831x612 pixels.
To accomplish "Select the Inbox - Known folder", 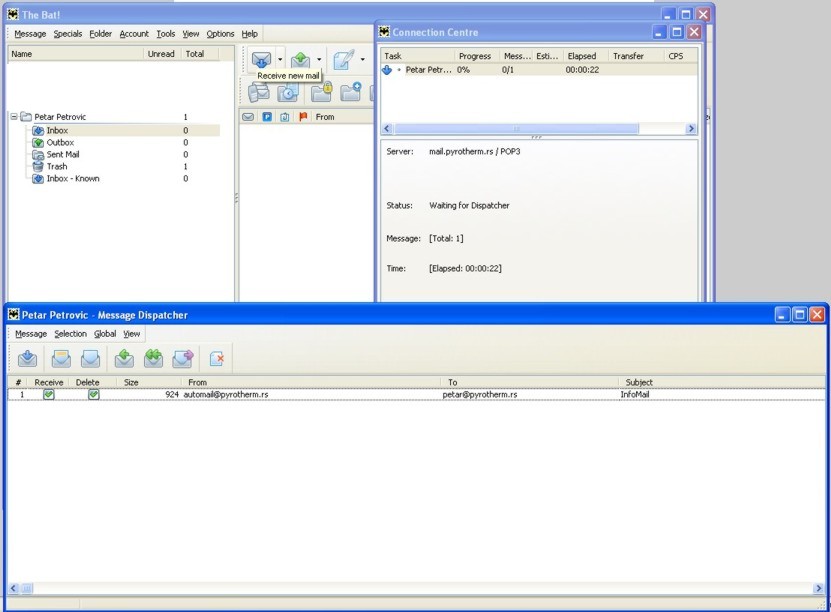I will [73, 179].
